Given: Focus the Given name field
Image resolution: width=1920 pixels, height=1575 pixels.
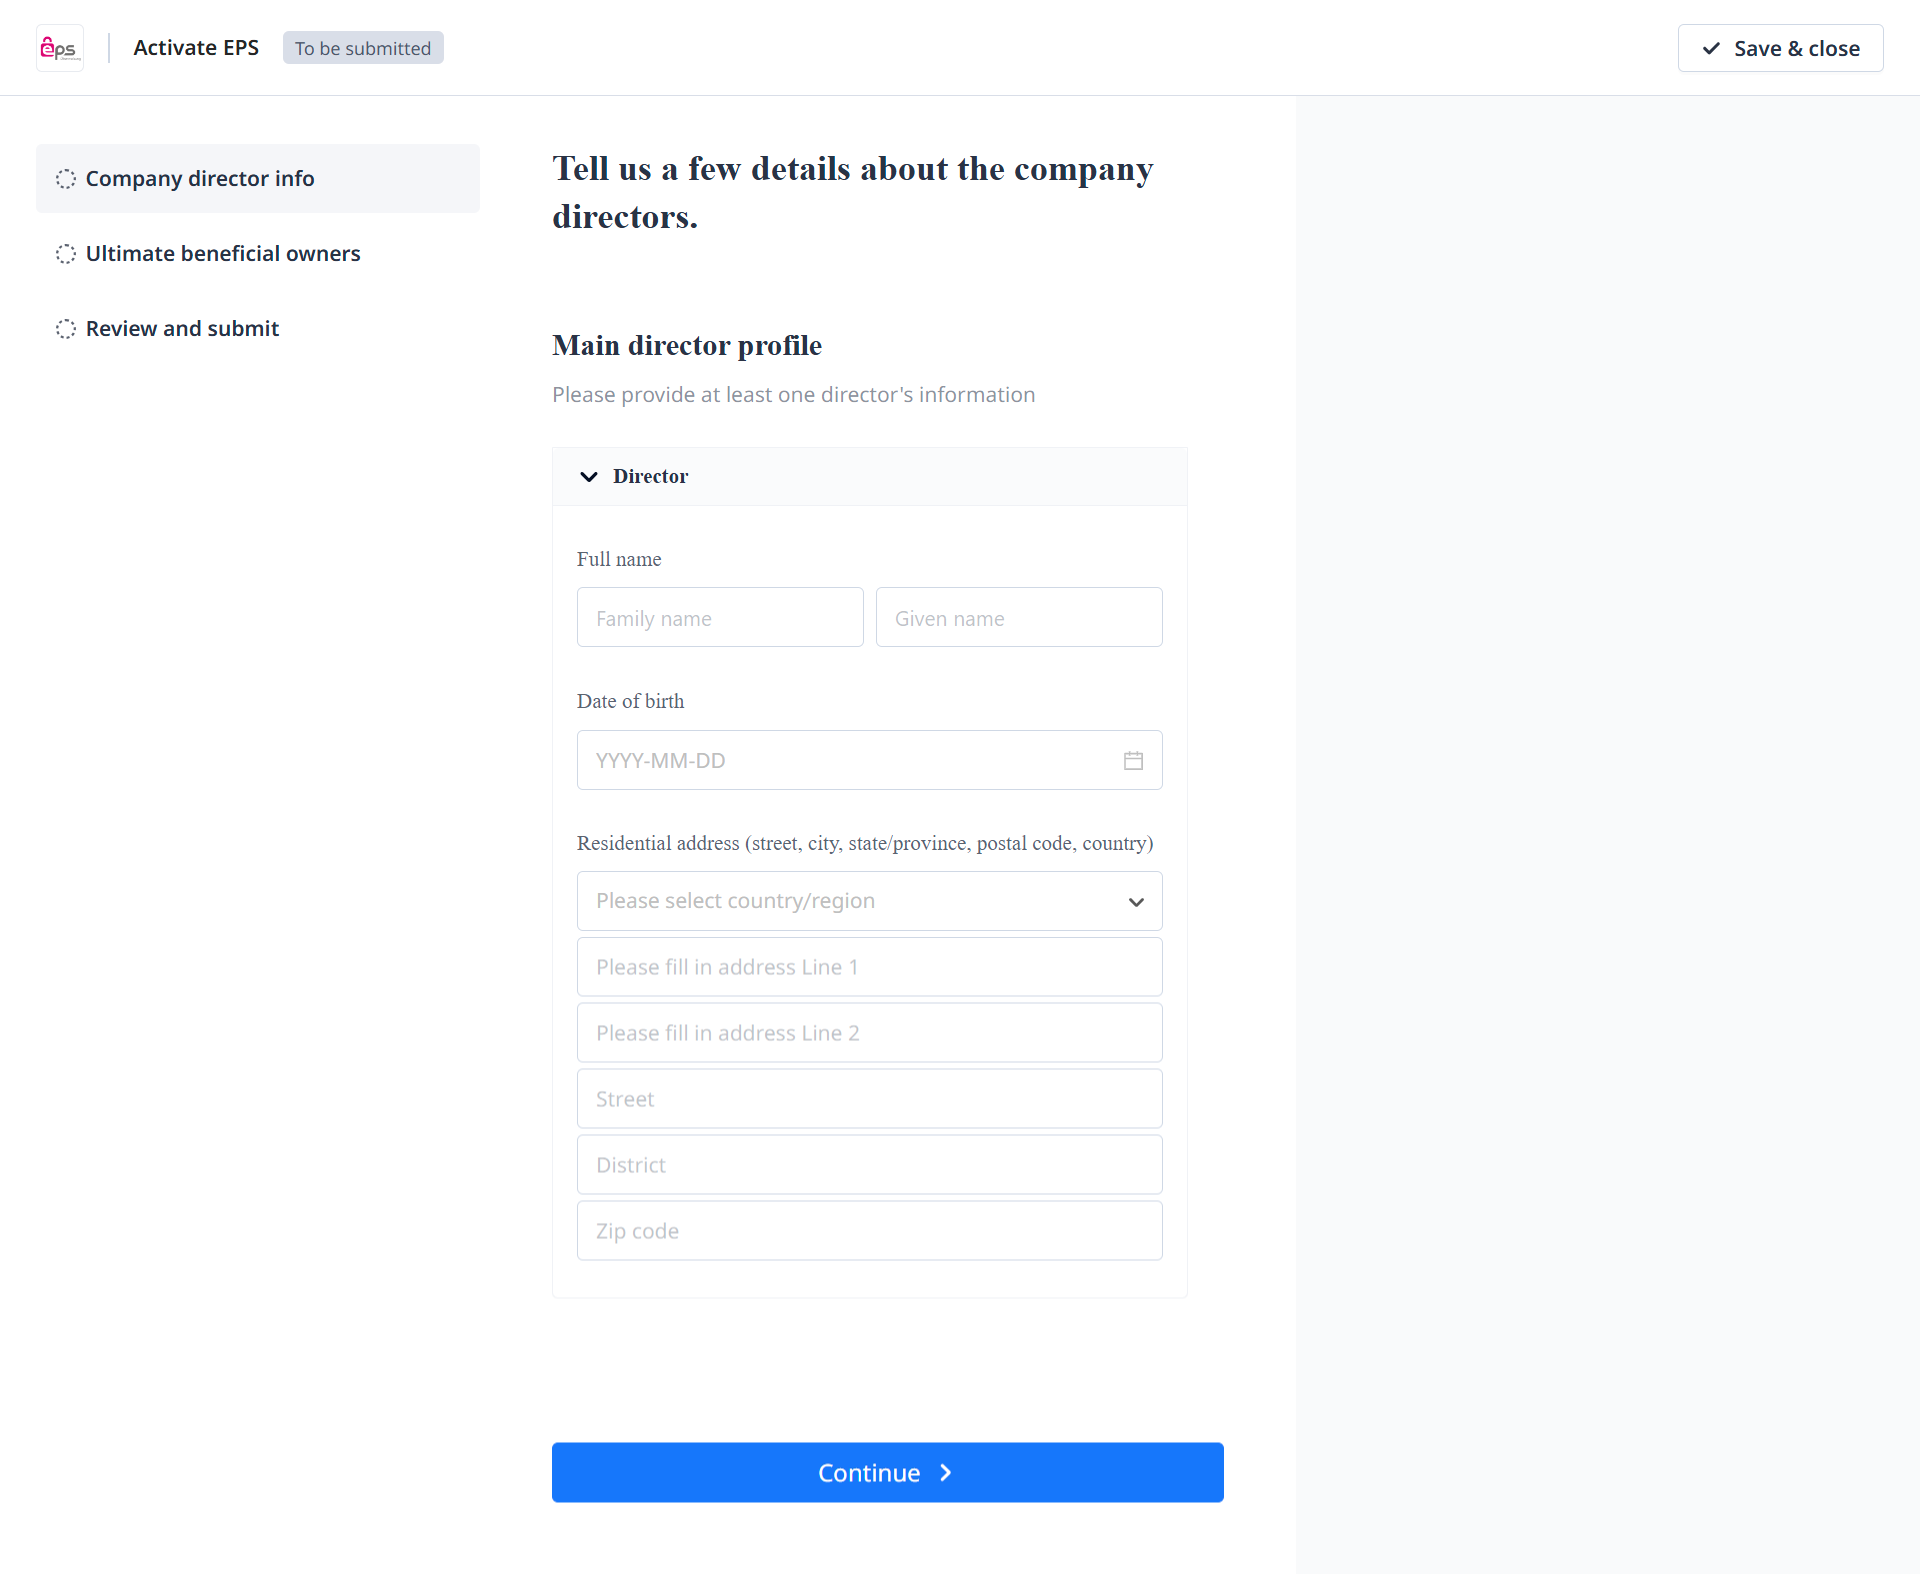Looking at the screenshot, I should [1018, 618].
